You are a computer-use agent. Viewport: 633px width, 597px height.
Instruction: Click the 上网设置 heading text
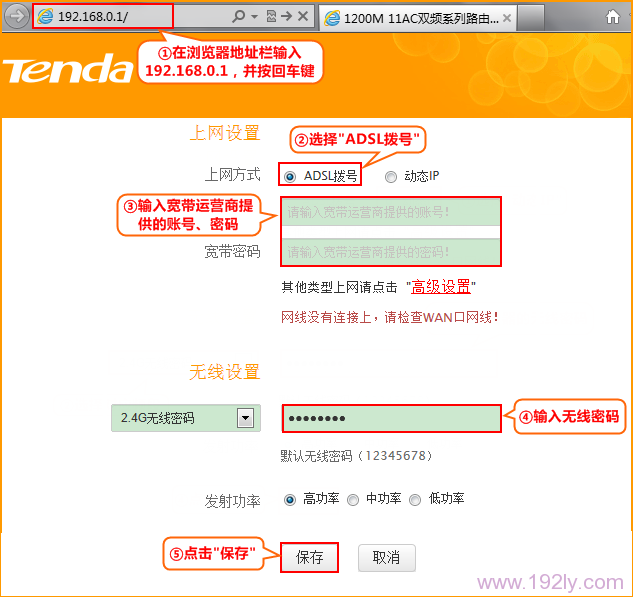[x=224, y=133]
